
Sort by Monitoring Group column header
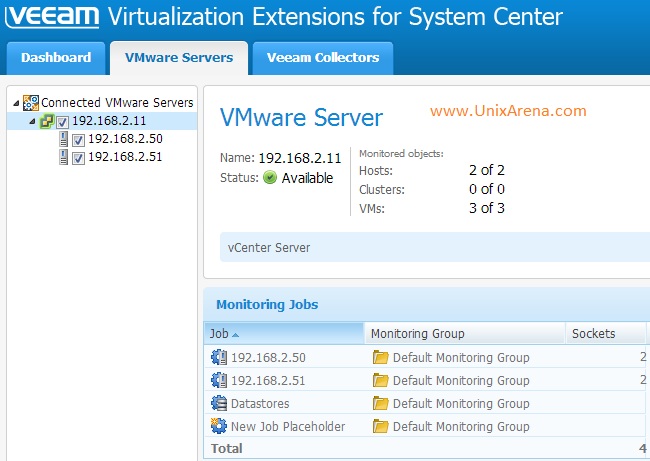tap(465, 333)
